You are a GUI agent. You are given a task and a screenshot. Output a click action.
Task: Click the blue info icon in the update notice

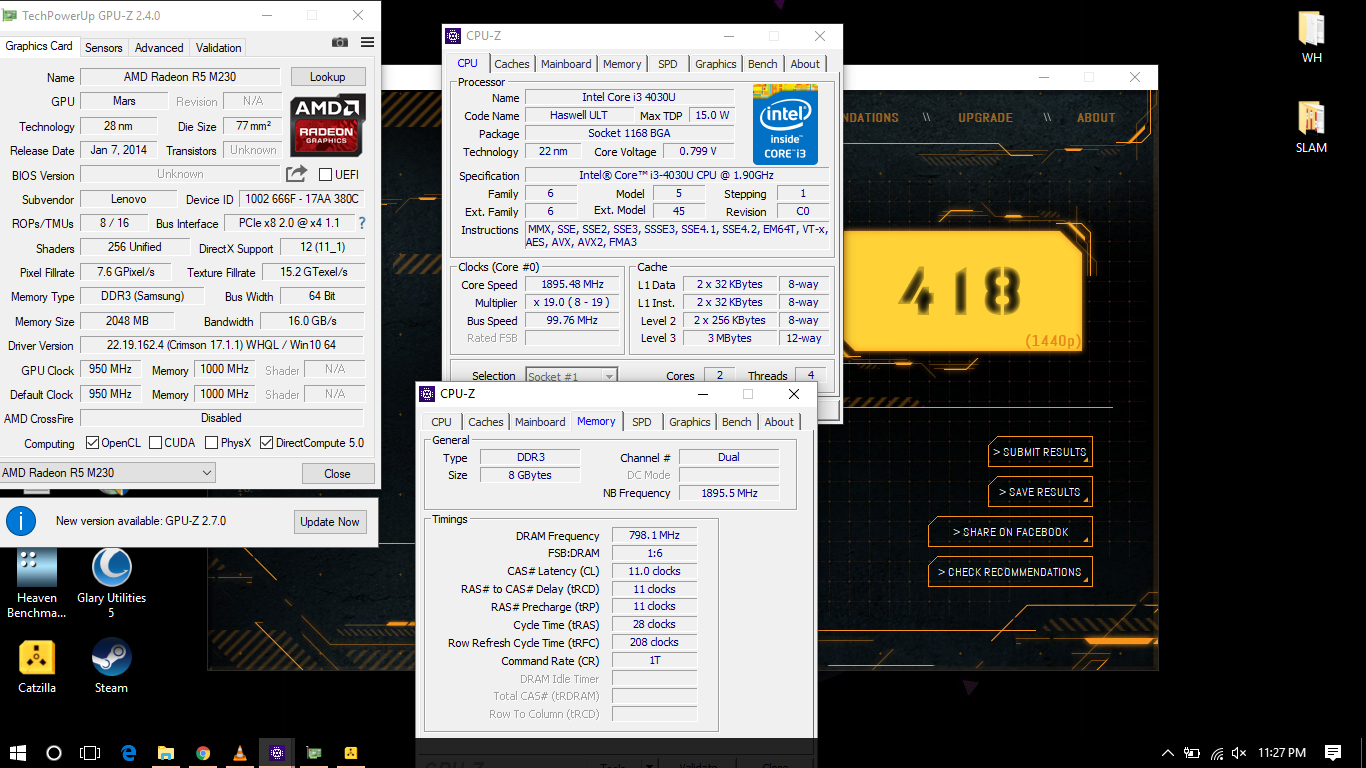pyautogui.click(x=21, y=521)
